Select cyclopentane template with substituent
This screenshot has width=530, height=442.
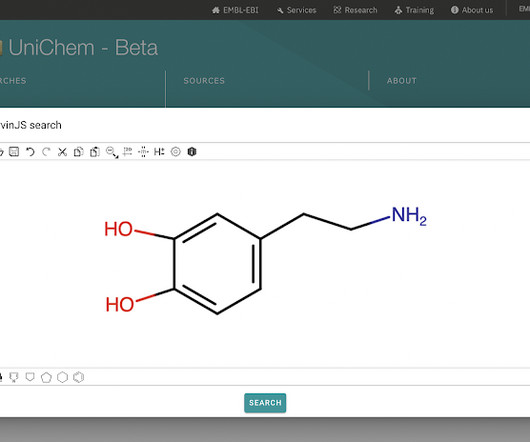pyautogui.click(x=14, y=377)
